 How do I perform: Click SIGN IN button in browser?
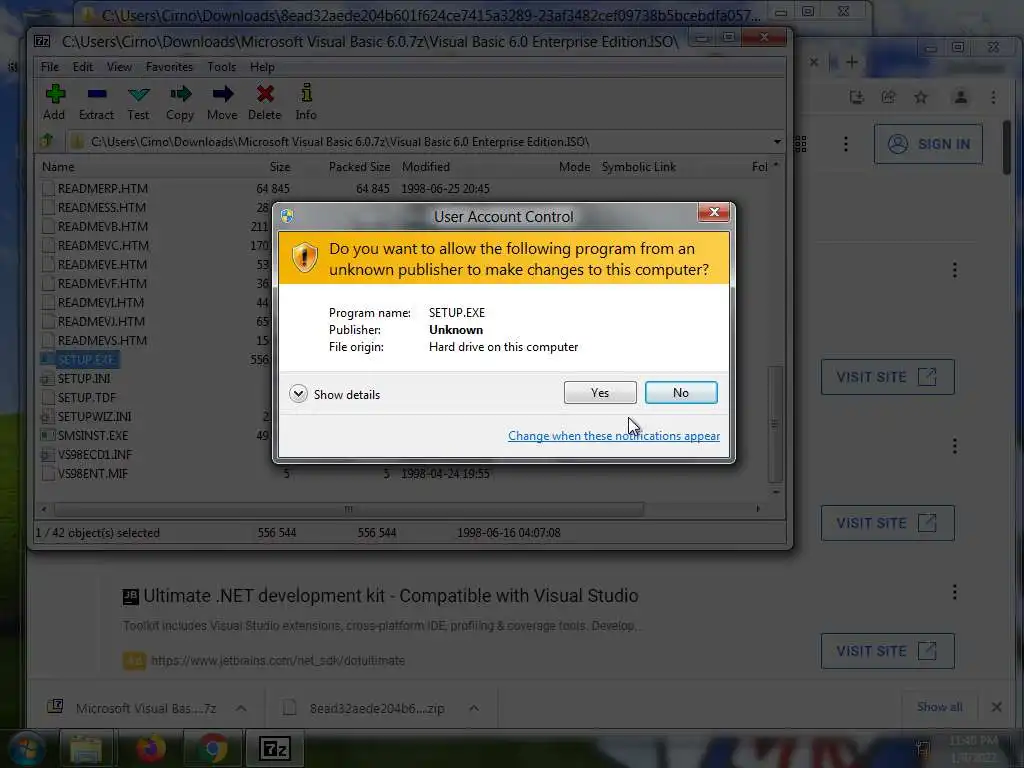(928, 144)
